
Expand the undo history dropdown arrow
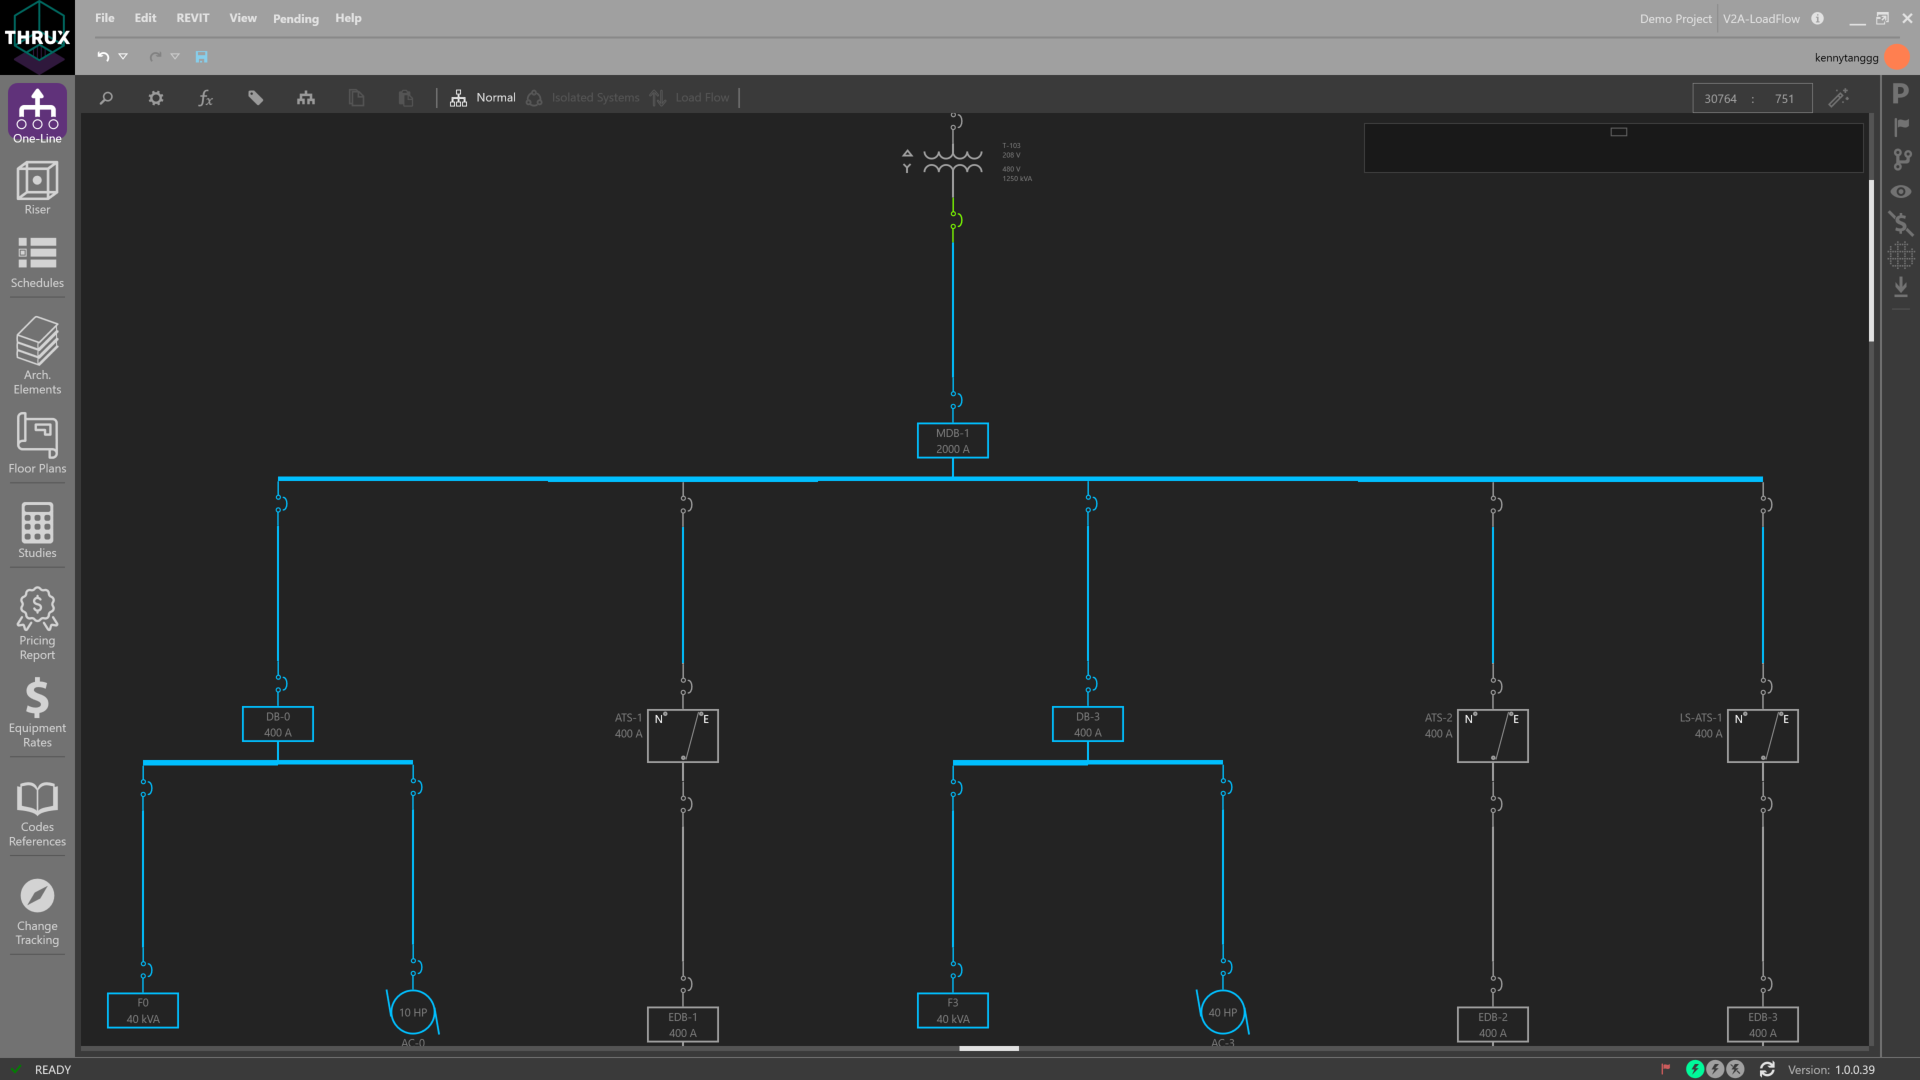click(x=123, y=56)
